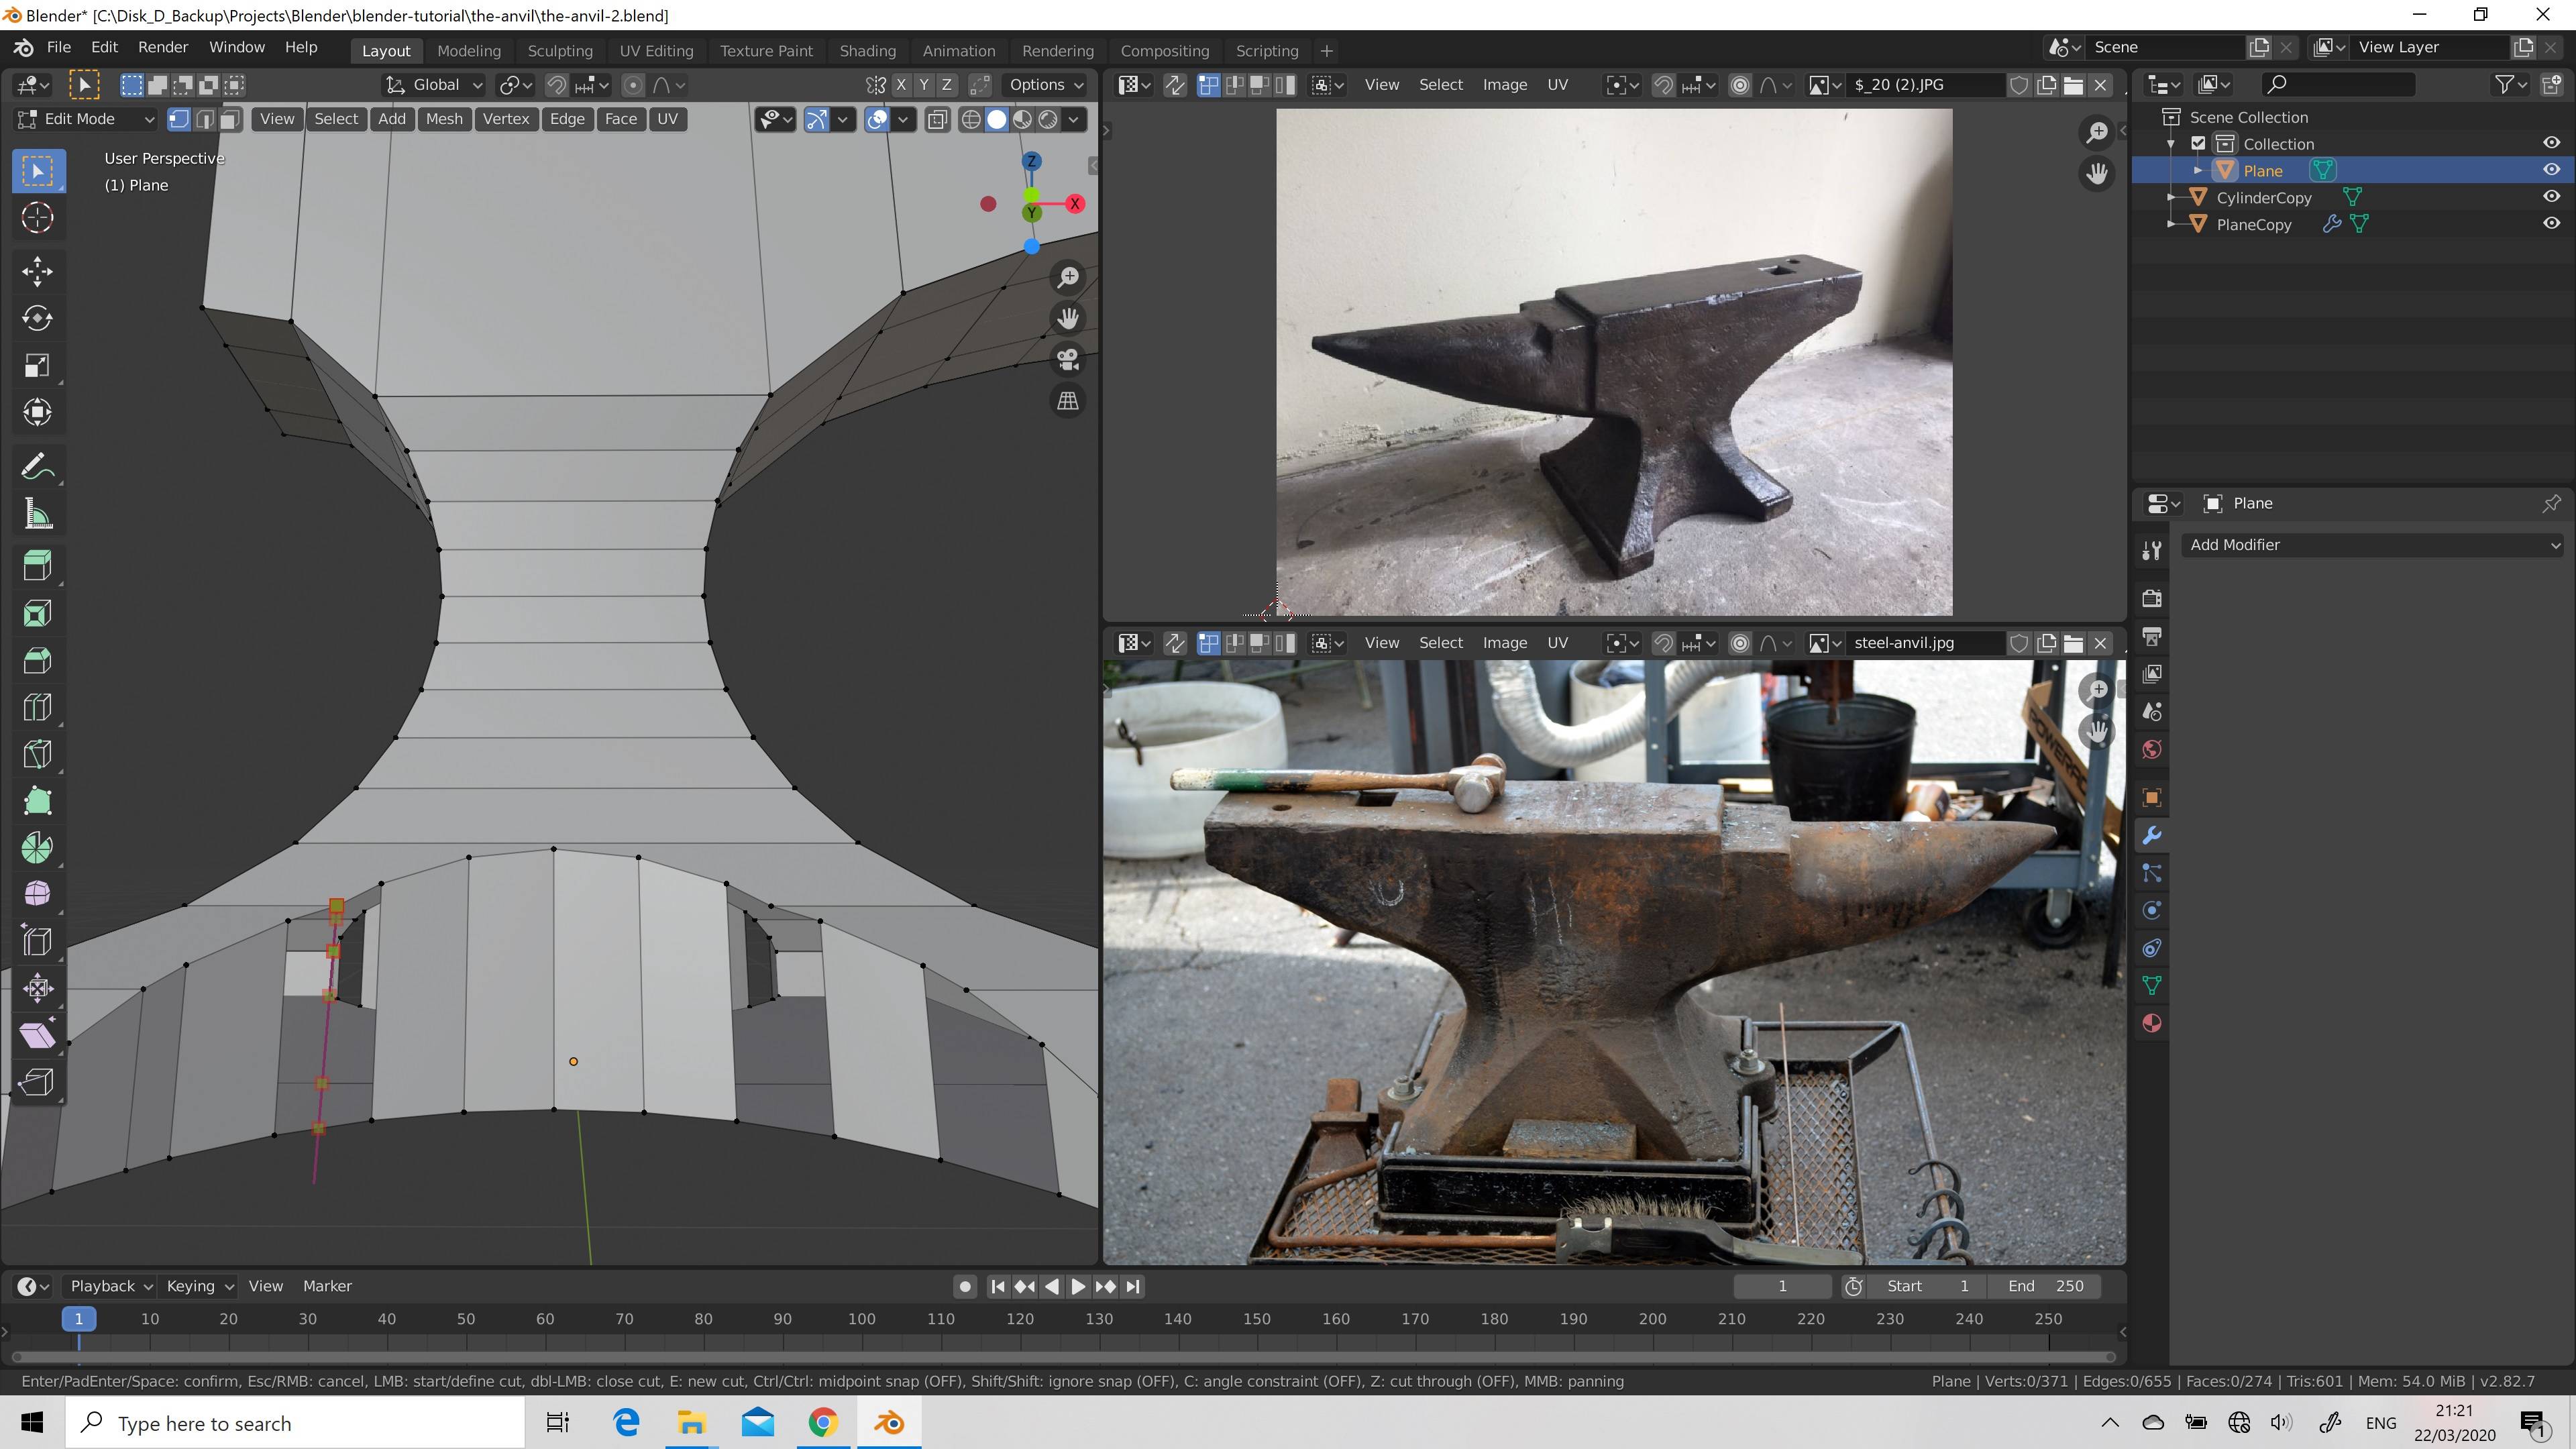Screen dimensions: 2576x1449
Task: Open Material Properties via the sphere icon
Action: 2151,1023
